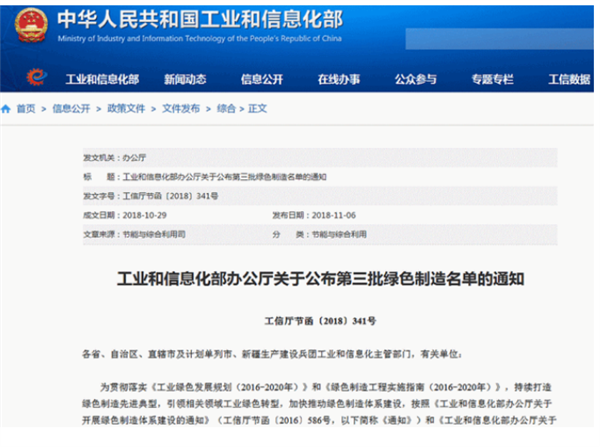The height and width of the screenshot is (447, 600).
Task: Click the 首页 breadcrumb link
Action: pyautogui.click(x=26, y=108)
